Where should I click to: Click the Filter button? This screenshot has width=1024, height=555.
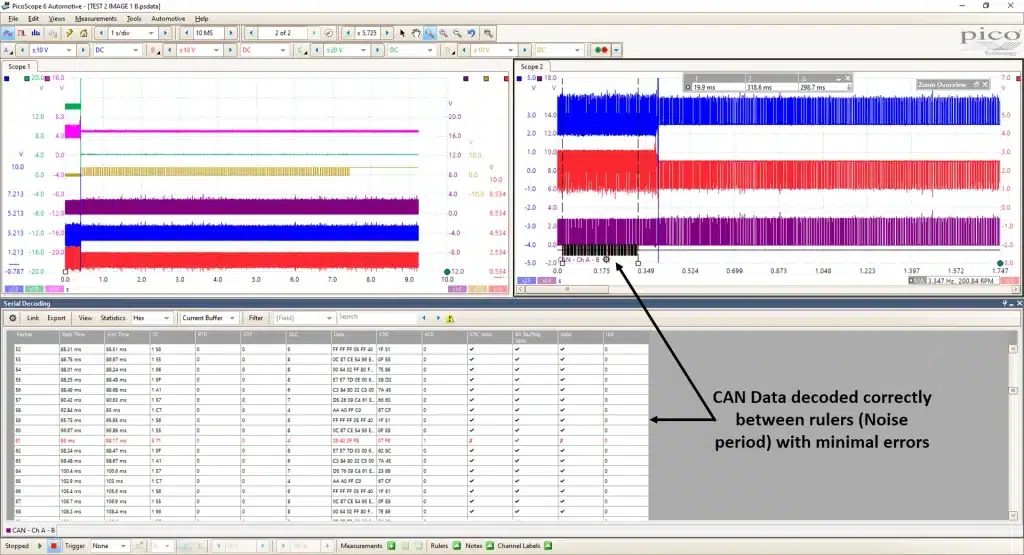click(256, 318)
